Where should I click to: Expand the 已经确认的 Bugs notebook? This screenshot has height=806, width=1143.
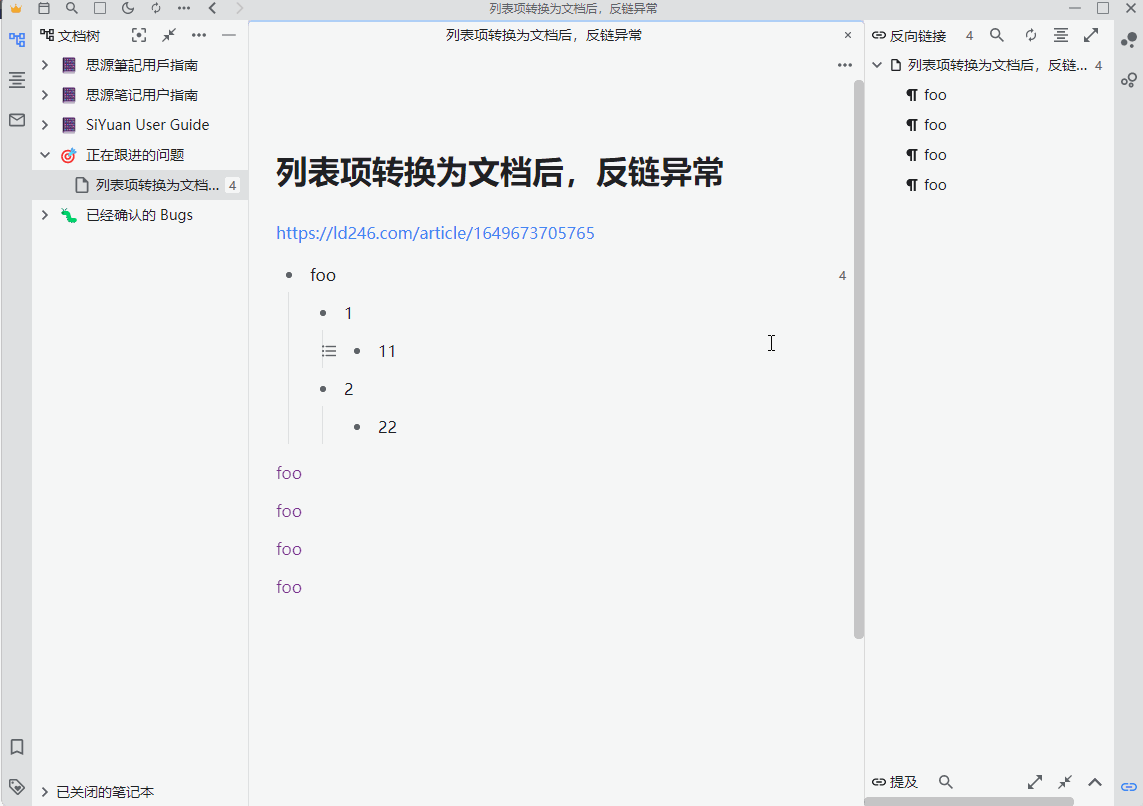point(43,214)
